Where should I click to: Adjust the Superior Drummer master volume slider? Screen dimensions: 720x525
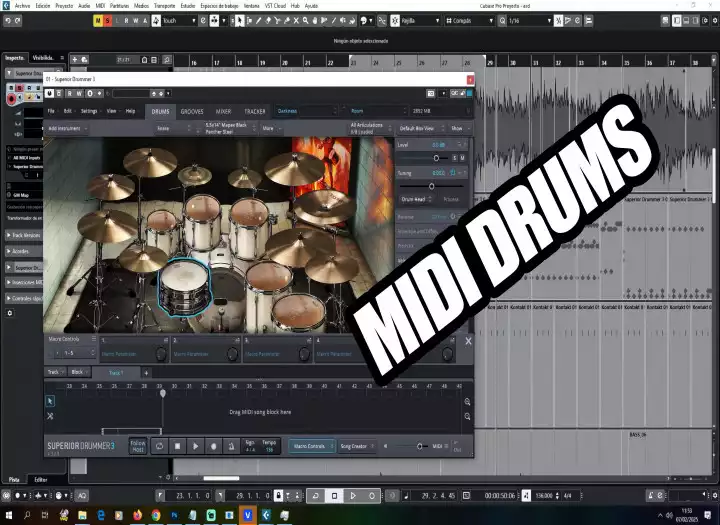point(419,446)
